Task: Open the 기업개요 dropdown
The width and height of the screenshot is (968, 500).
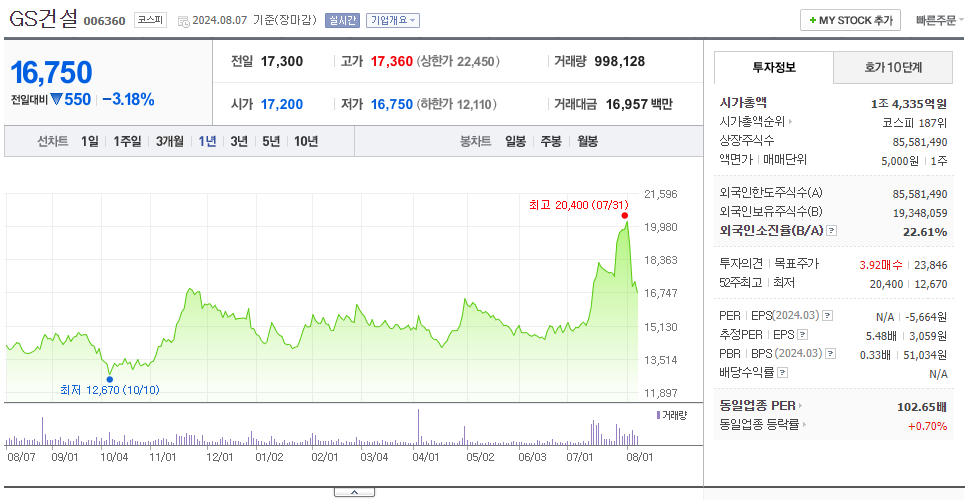Action: point(393,20)
